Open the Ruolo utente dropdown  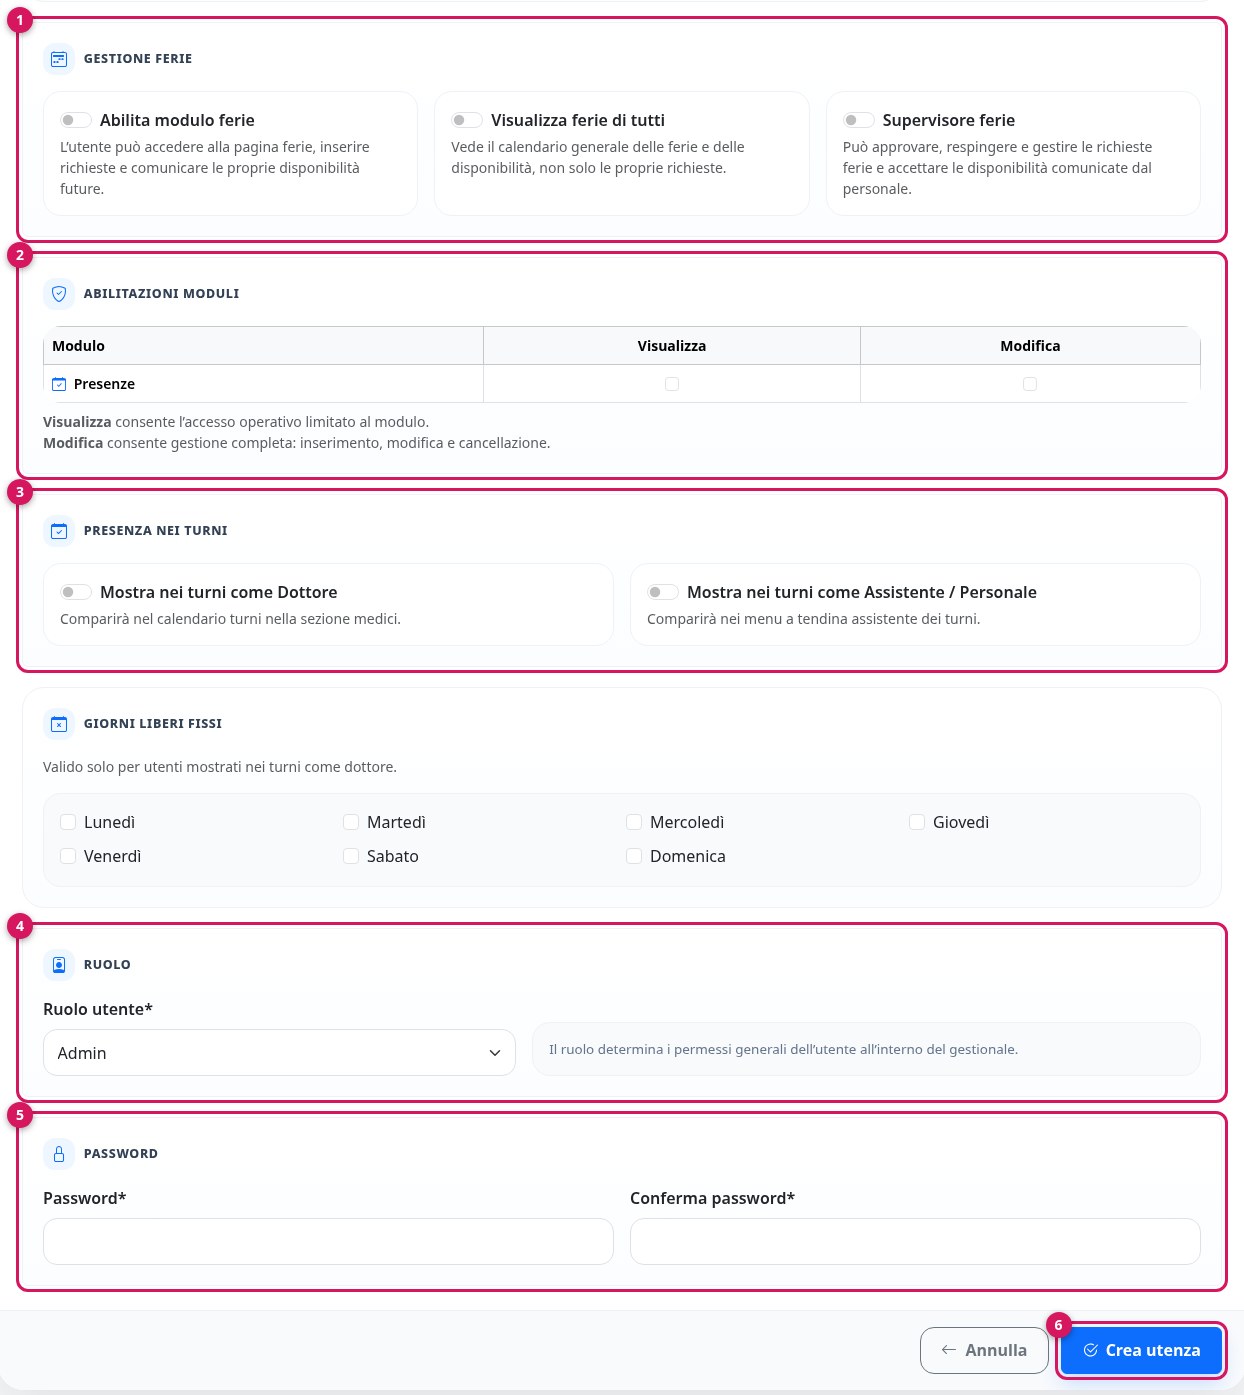coord(279,1053)
